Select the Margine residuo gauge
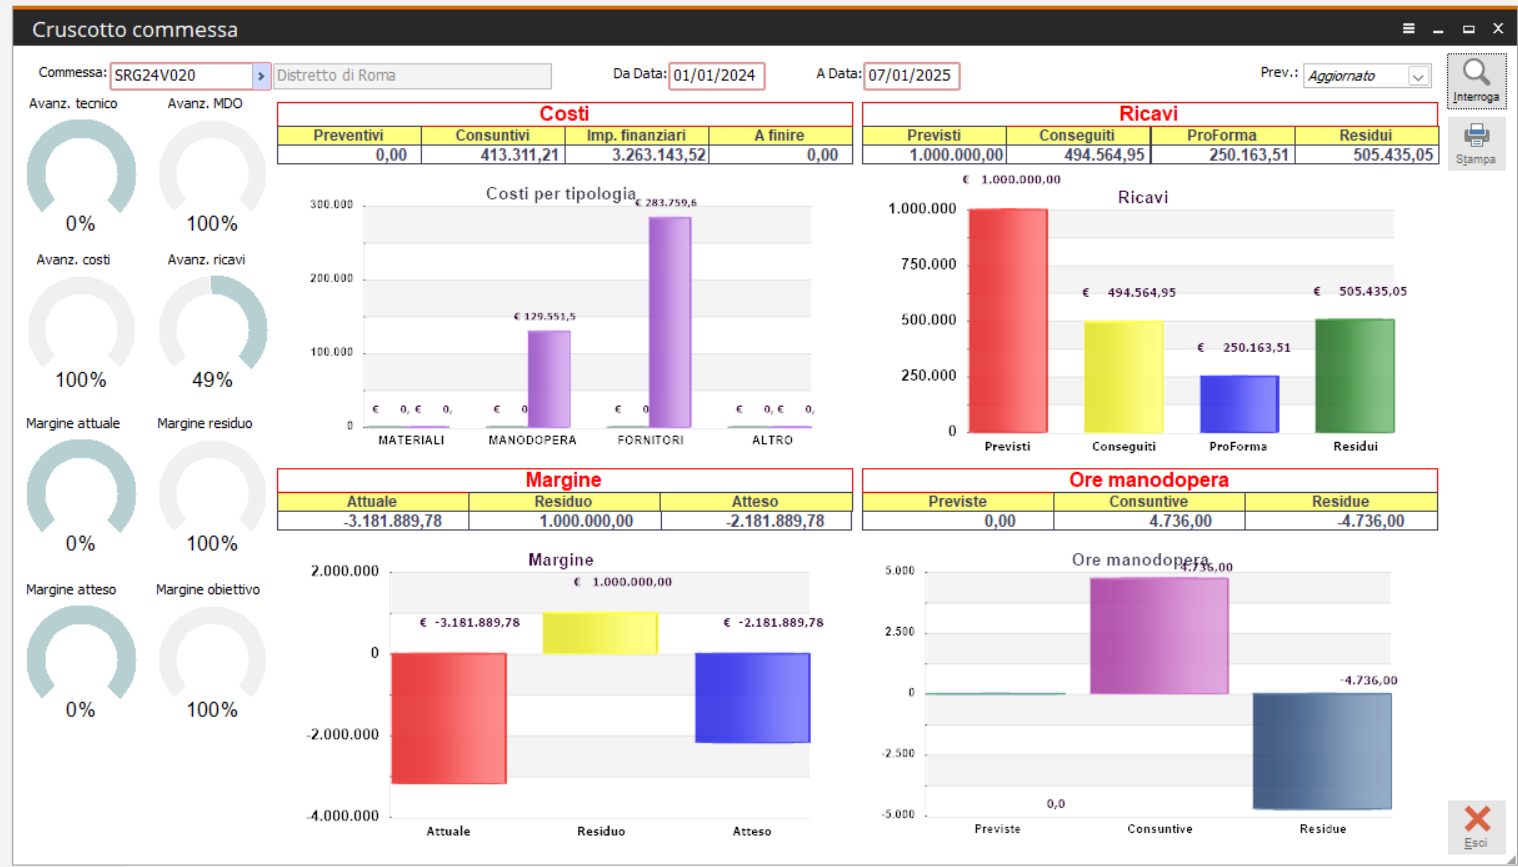 tap(213, 490)
